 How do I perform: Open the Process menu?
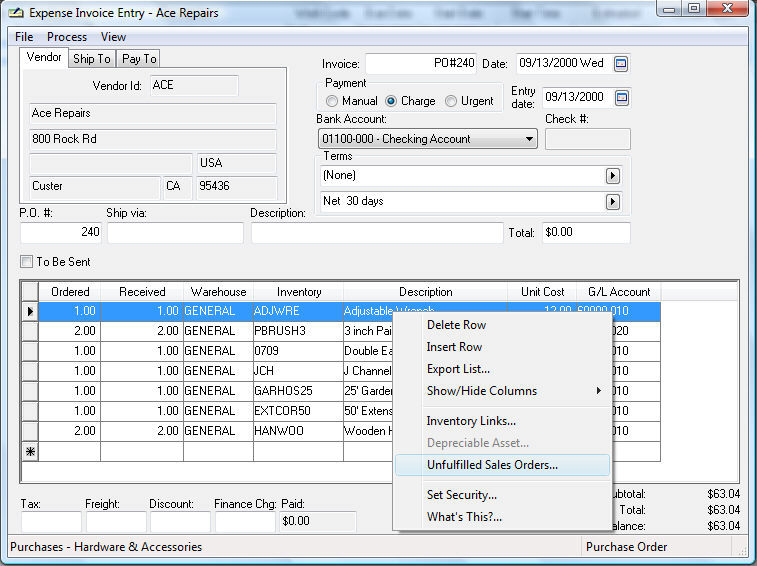point(67,37)
